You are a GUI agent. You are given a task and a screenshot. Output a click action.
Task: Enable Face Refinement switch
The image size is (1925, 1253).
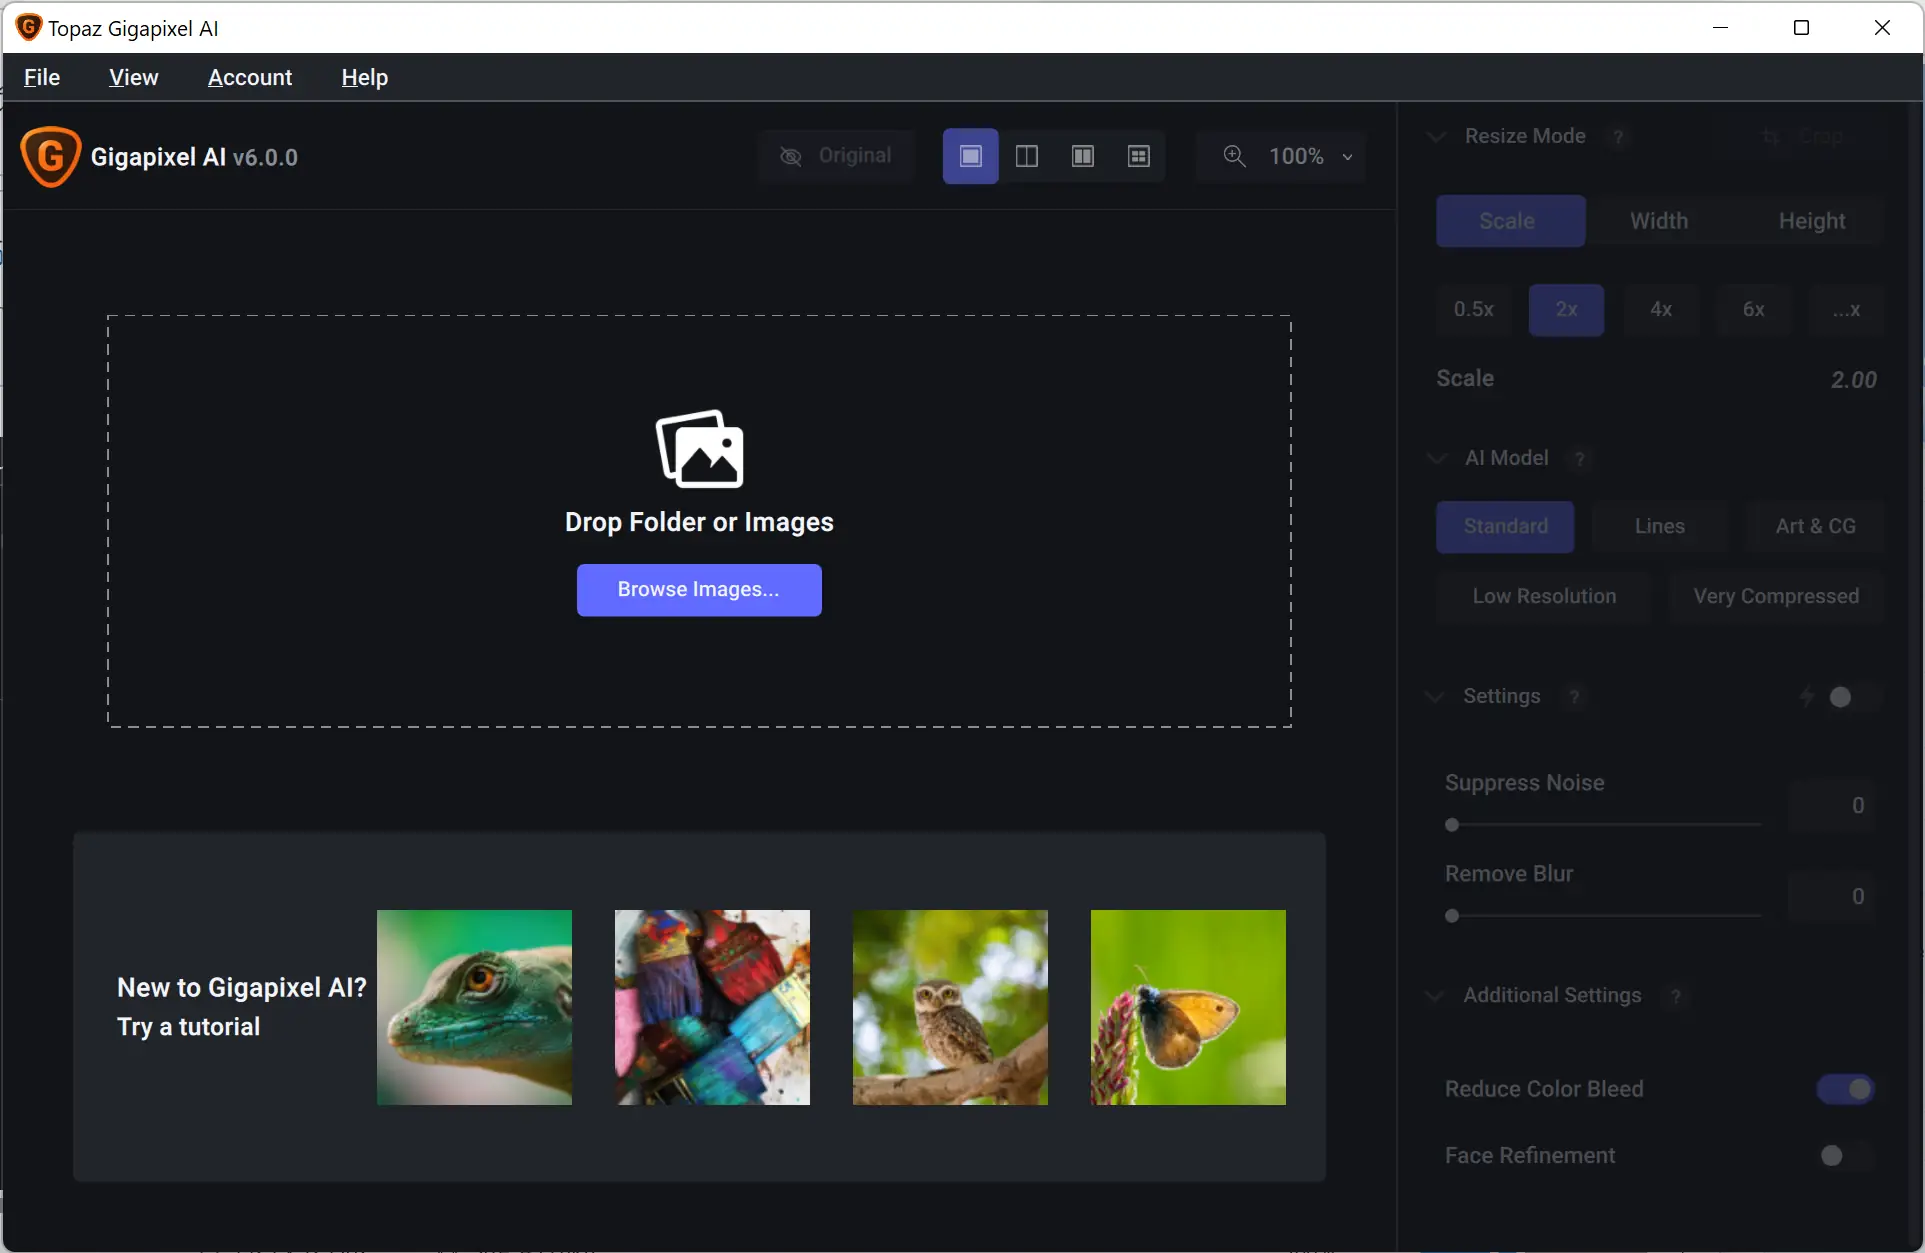[1845, 1156]
